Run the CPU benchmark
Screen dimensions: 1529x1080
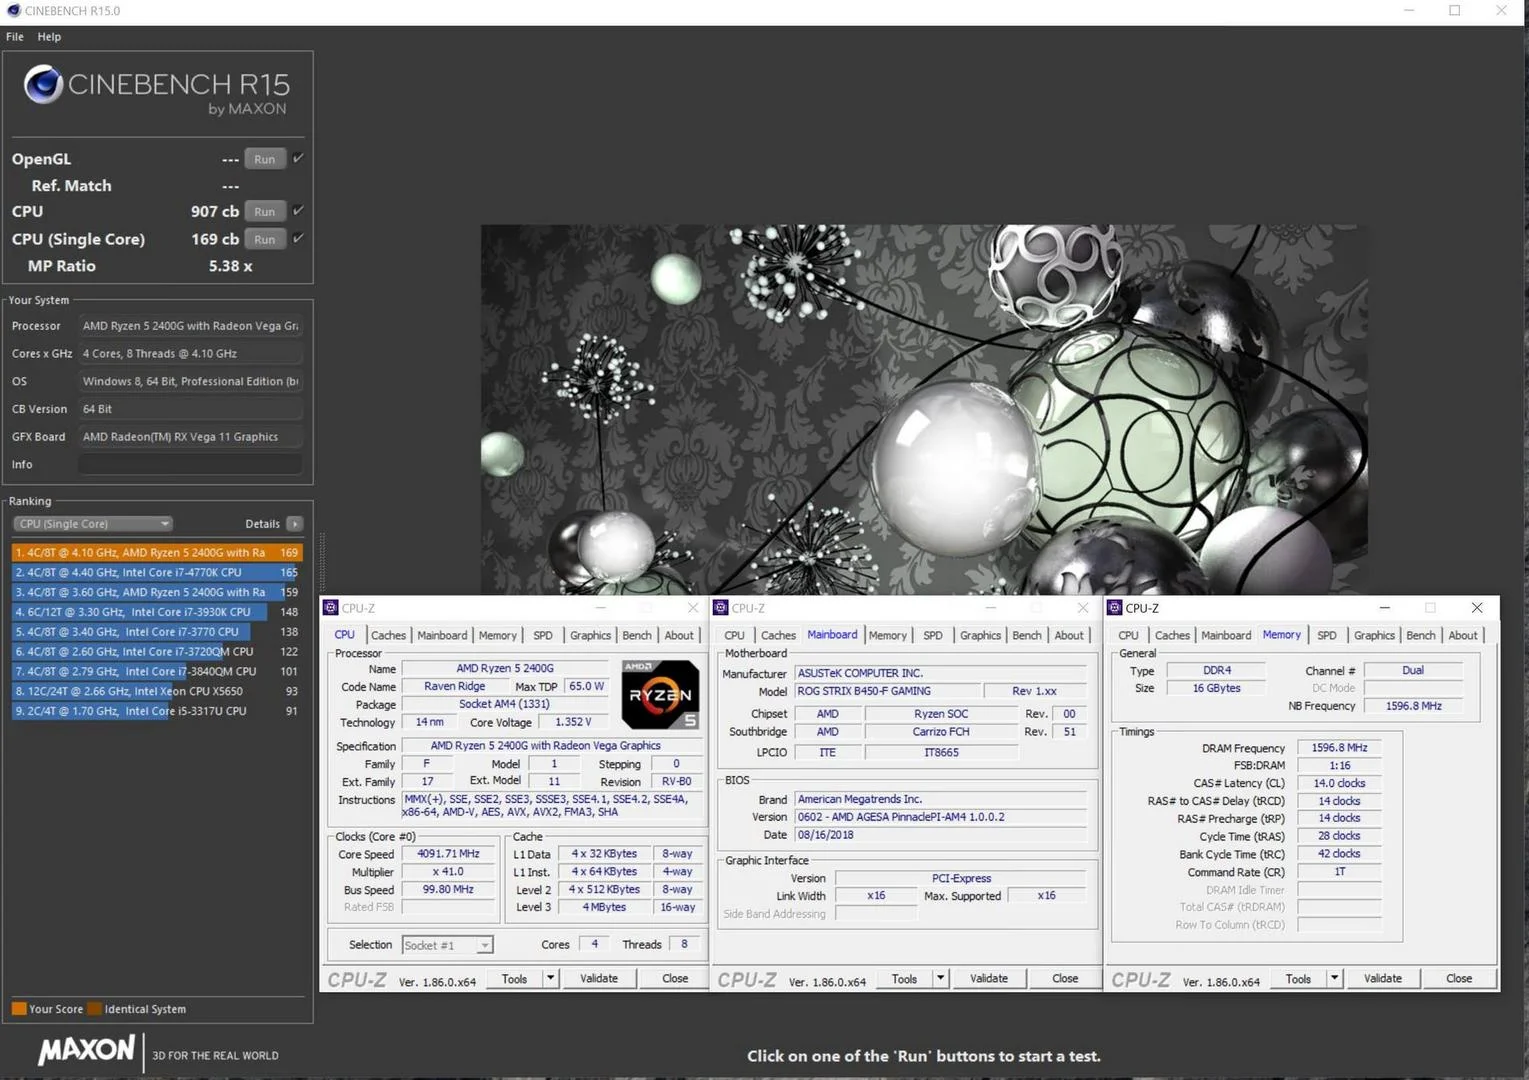(x=265, y=212)
